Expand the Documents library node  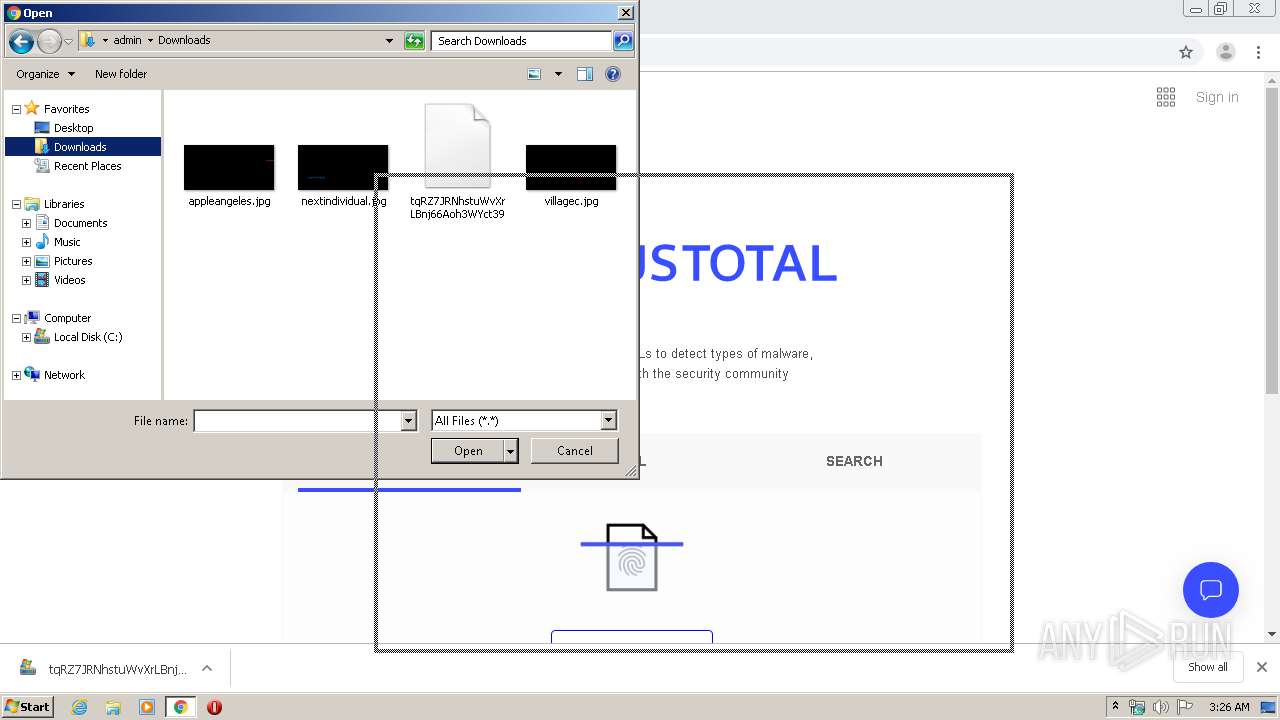coord(26,223)
